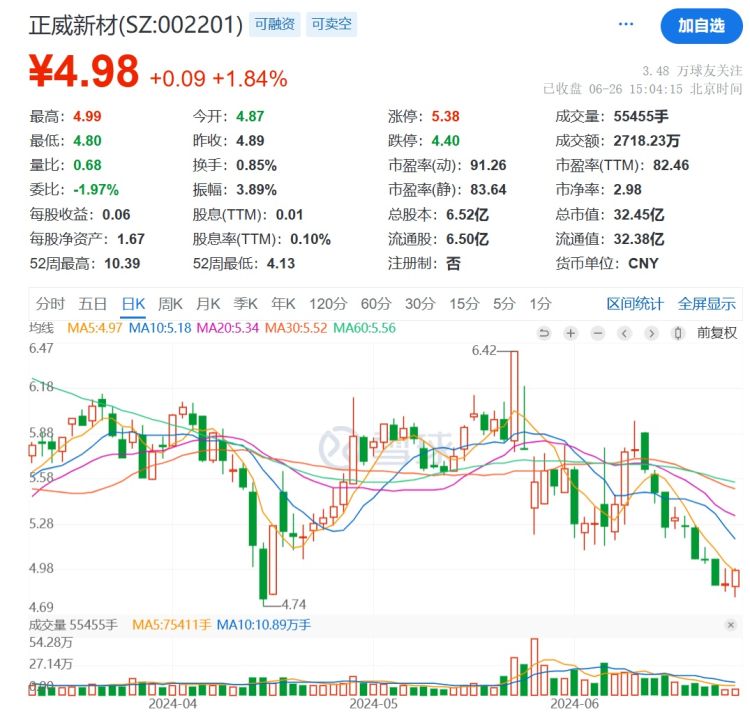The width and height of the screenshot is (750, 723).
Task: Click the 成交量 55455手 volume label
Action: (73, 624)
